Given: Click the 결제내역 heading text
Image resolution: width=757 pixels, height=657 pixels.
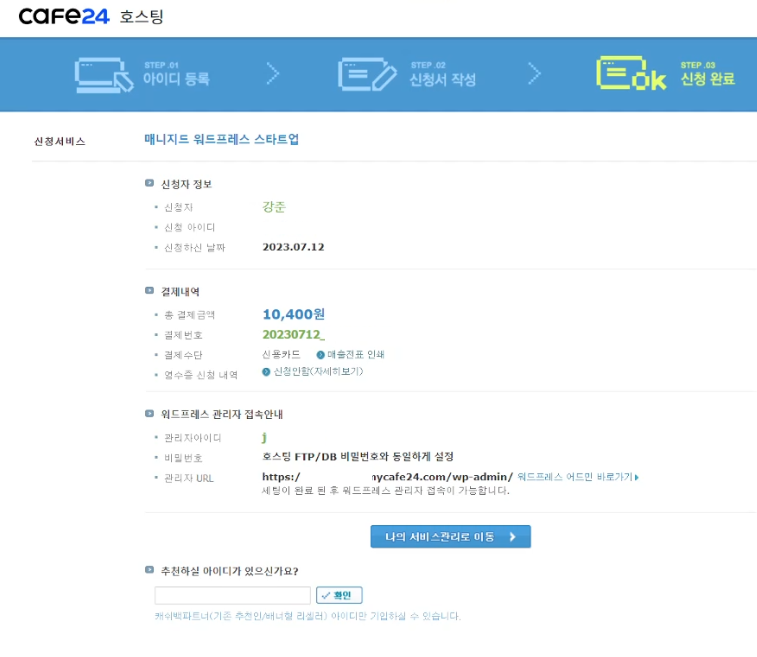Looking at the screenshot, I should point(180,292).
